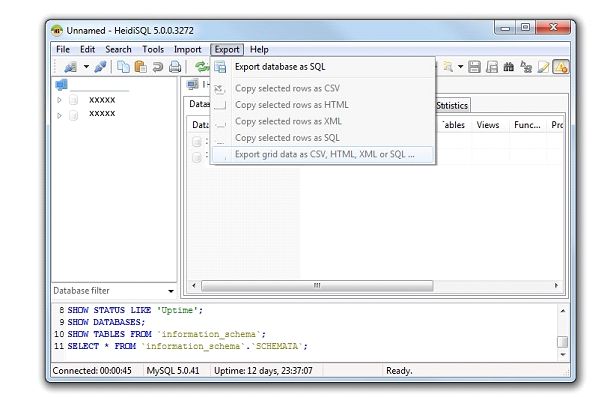Click the HeidiSQL application icon in title bar
This screenshot has height=397, width=613.
tap(57, 30)
